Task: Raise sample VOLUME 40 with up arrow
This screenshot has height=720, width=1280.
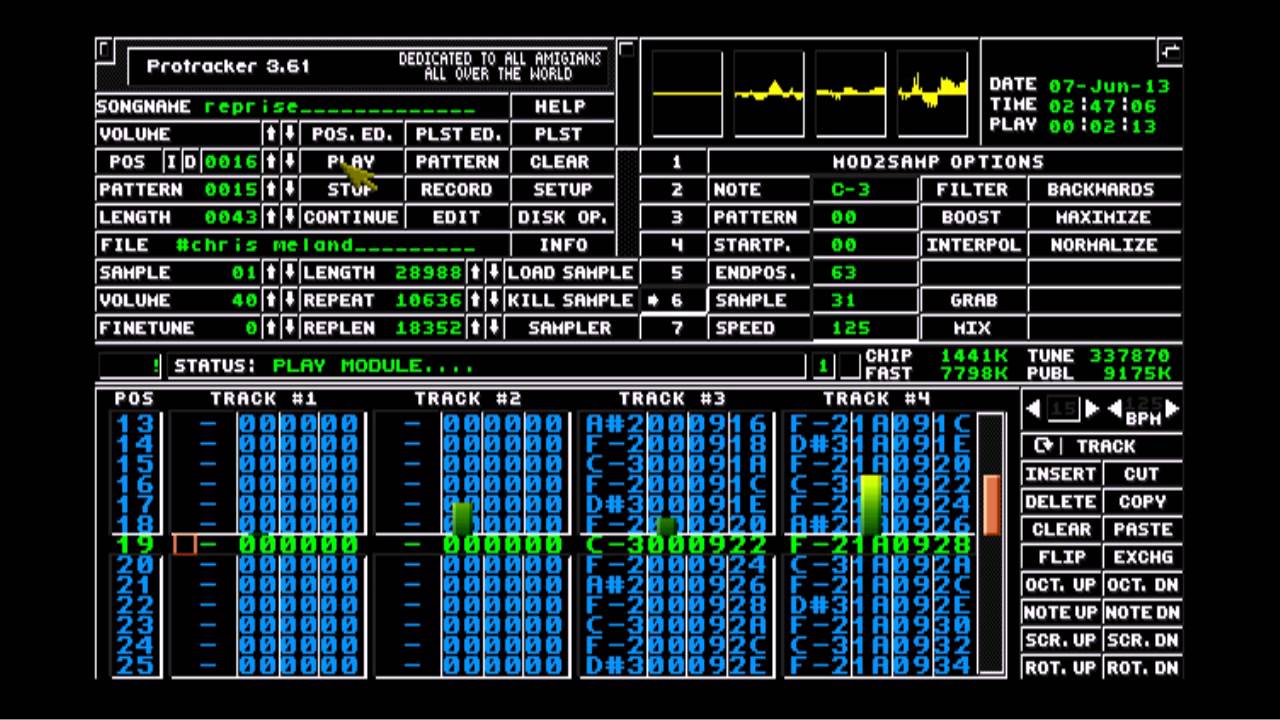Action: tap(270, 300)
